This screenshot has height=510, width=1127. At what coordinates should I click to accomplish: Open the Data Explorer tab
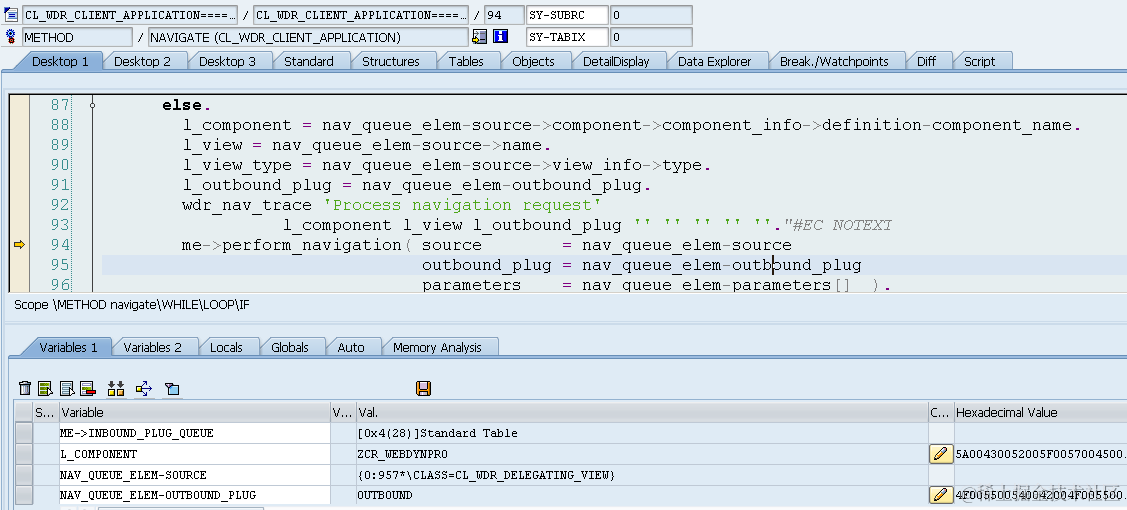point(714,62)
